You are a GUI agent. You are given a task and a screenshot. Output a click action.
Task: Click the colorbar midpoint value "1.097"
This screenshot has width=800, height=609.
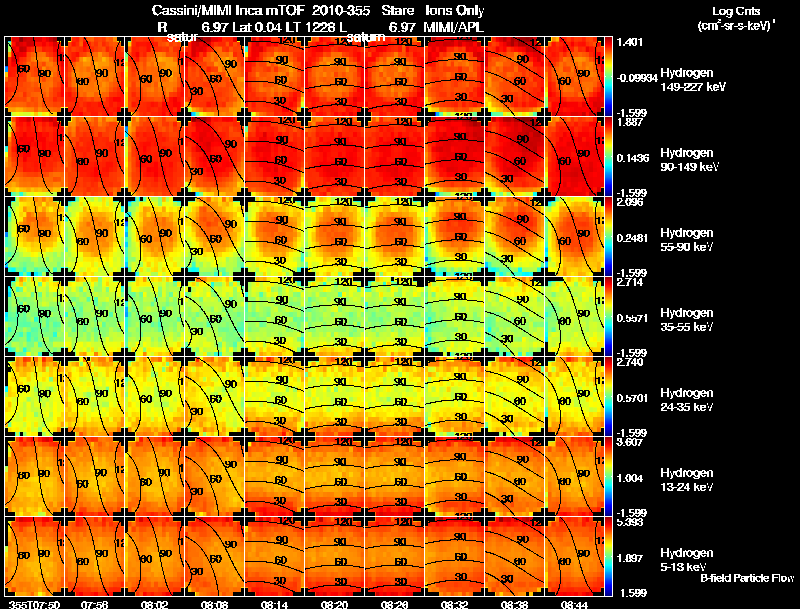(x=630, y=559)
